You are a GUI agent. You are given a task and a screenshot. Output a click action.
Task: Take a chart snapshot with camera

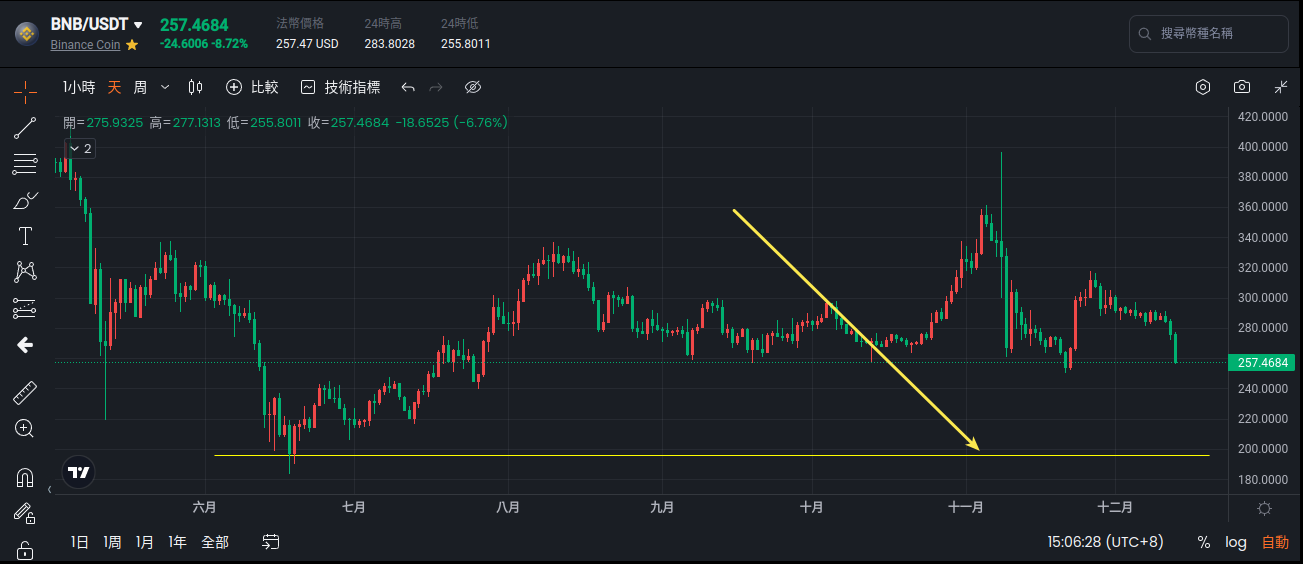pyautogui.click(x=1242, y=87)
